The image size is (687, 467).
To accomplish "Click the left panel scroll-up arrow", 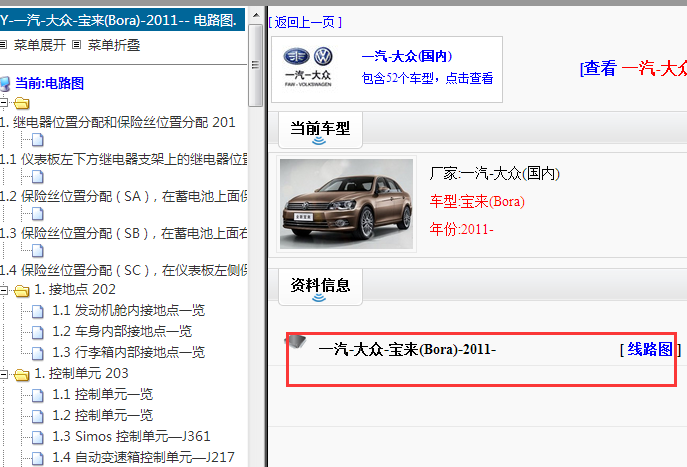I will click(256, 16).
